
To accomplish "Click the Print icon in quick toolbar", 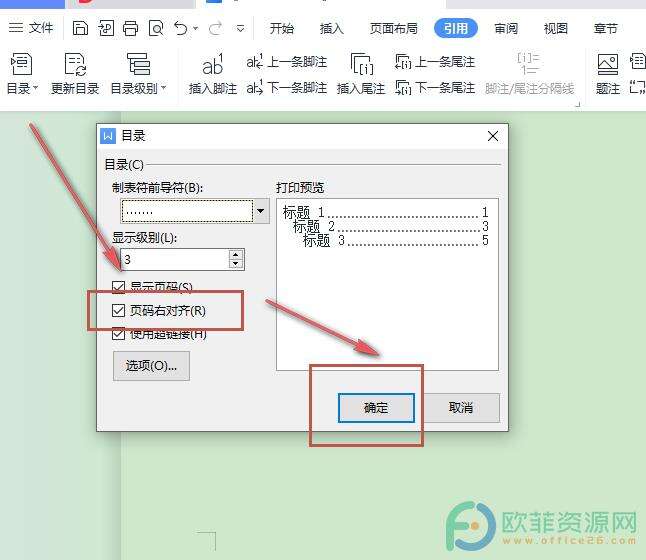I will point(131,28).
